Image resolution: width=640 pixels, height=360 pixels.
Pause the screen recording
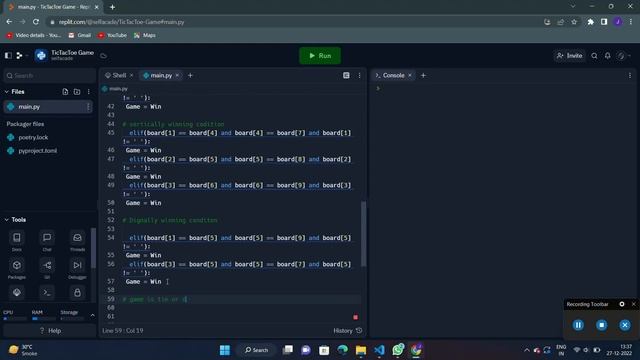point(578,325)
